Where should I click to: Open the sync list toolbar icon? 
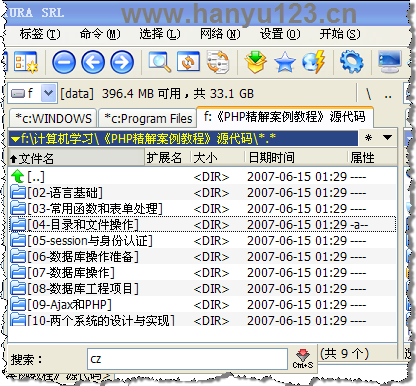click(218, 62)
